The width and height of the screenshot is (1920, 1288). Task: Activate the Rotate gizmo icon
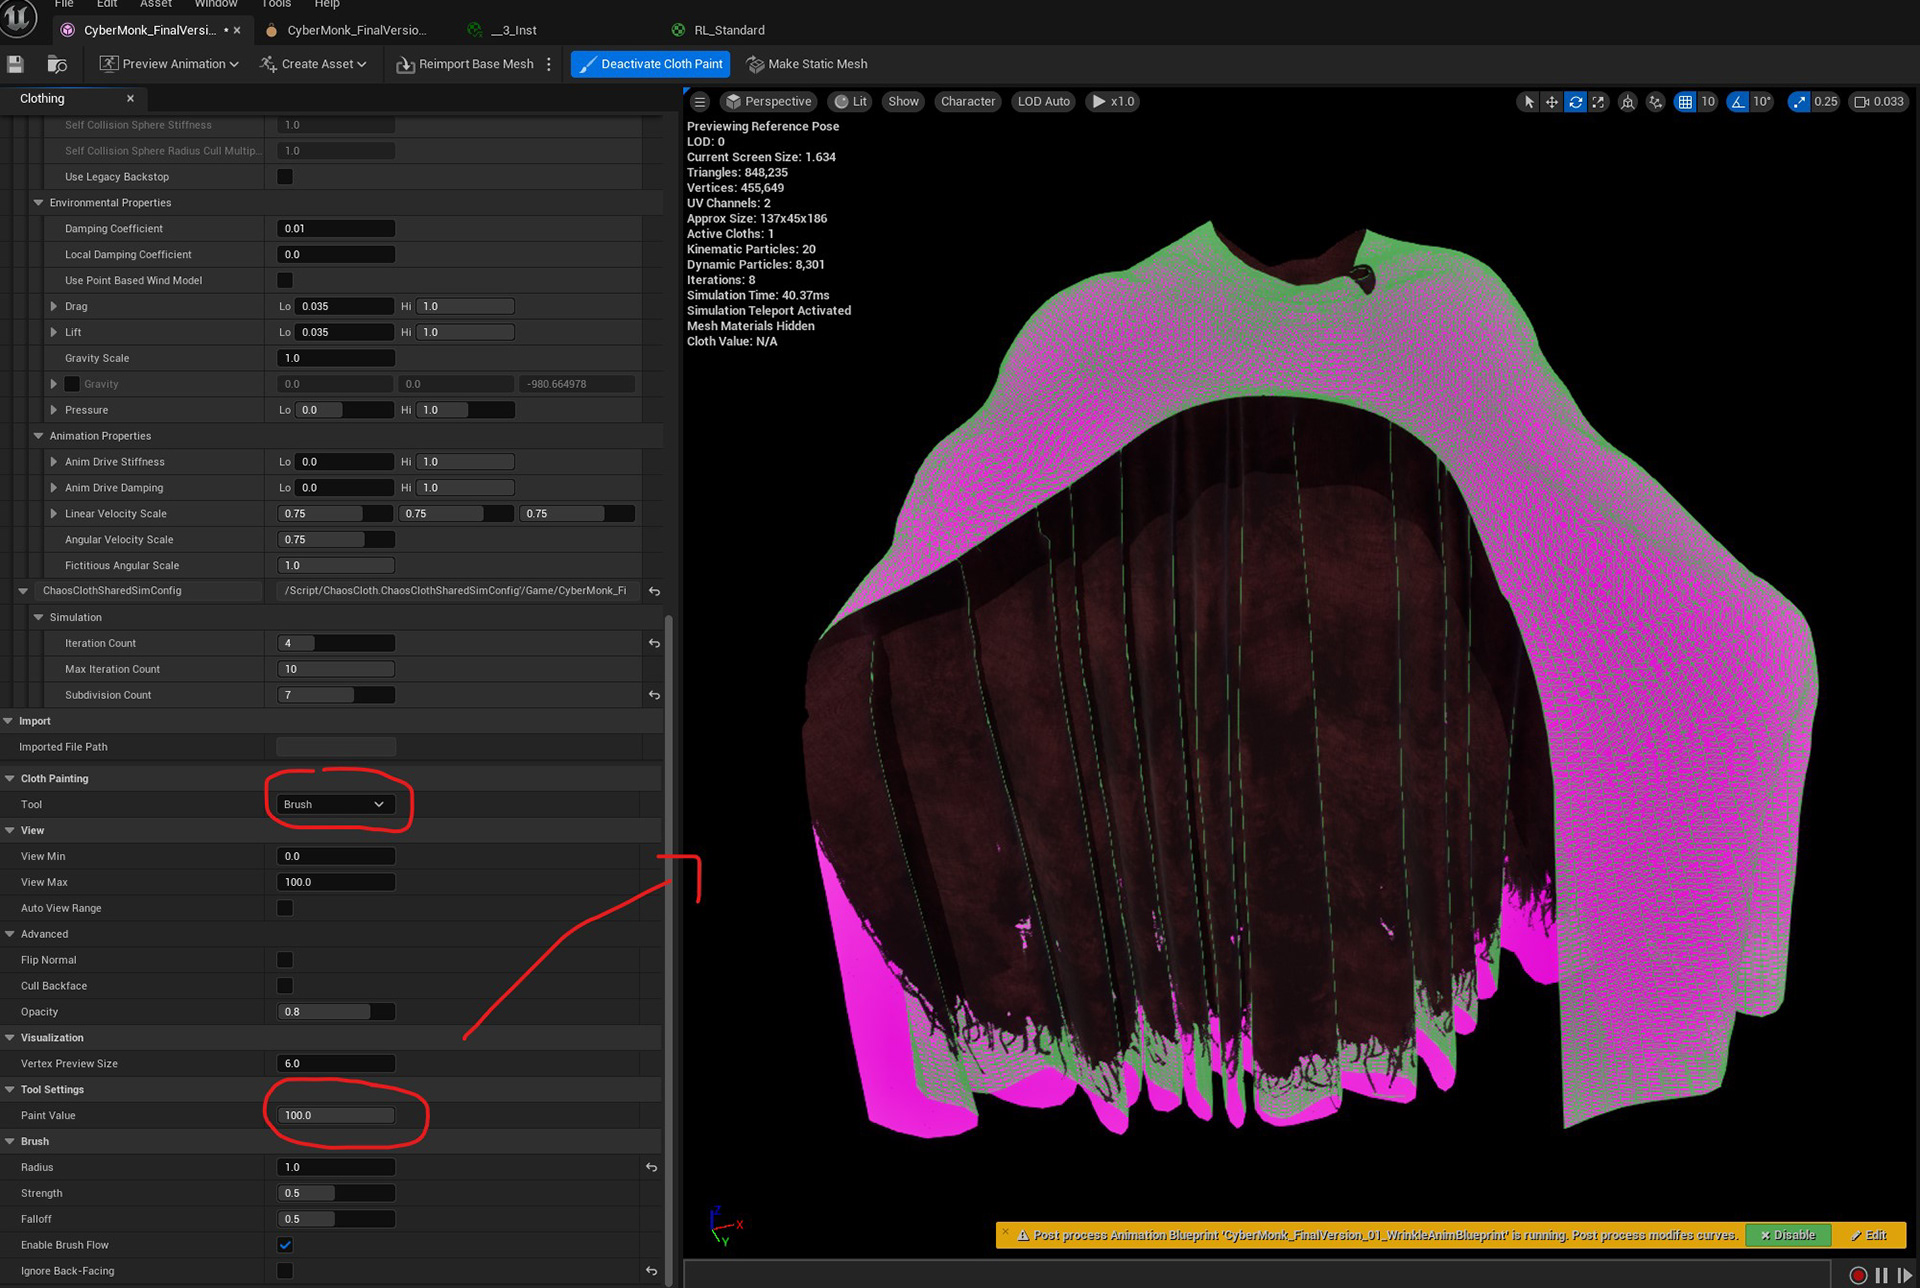(1575, 102)
